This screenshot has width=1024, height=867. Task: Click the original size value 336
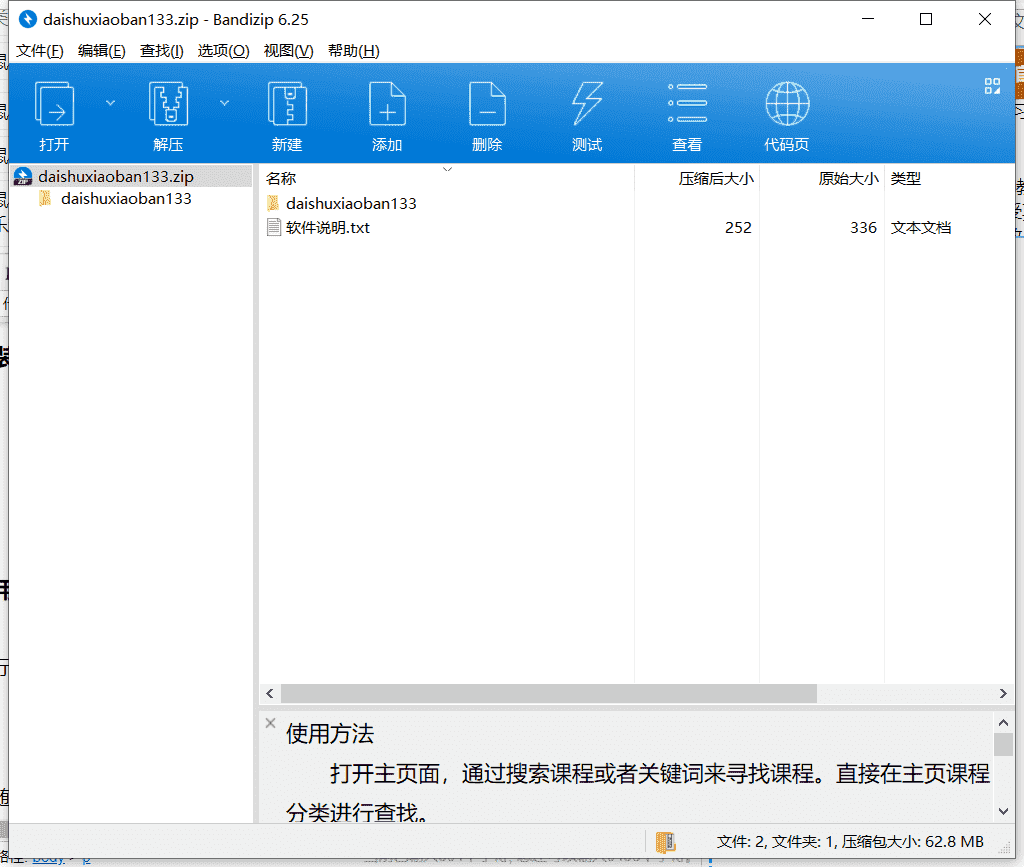pos(863,228)
